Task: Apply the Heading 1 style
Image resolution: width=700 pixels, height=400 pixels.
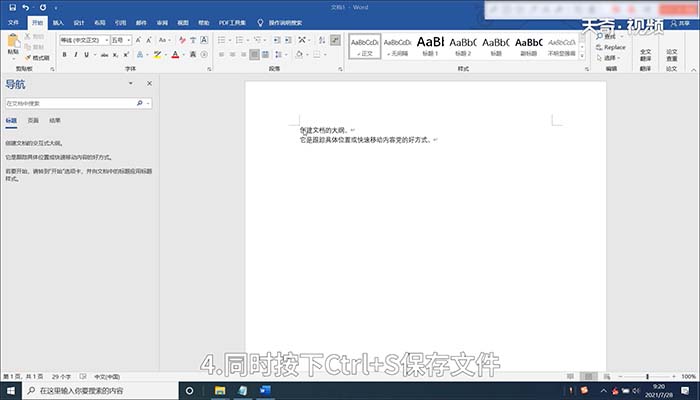Action: (x=430, y=46)
